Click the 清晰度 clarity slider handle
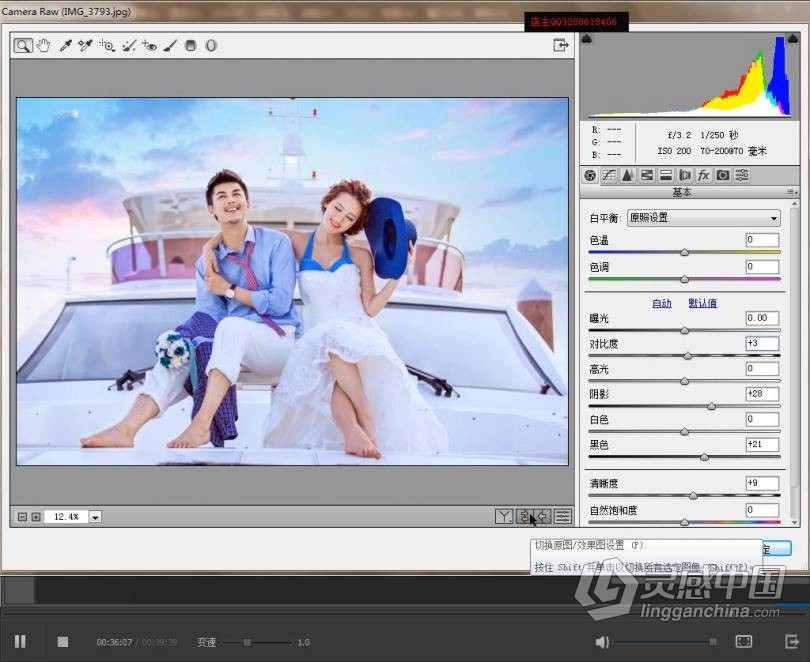The height and width of the screenshot is (662, 810). tap(693, 496)
